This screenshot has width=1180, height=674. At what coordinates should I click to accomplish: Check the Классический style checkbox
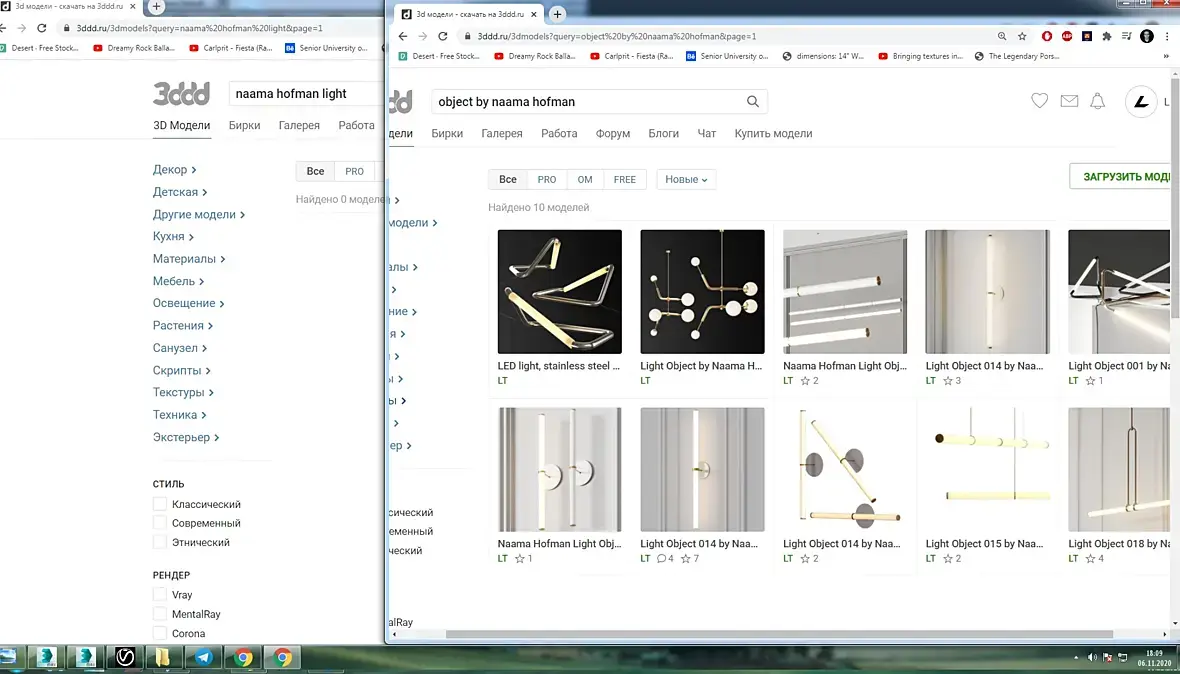click(160, 504)
